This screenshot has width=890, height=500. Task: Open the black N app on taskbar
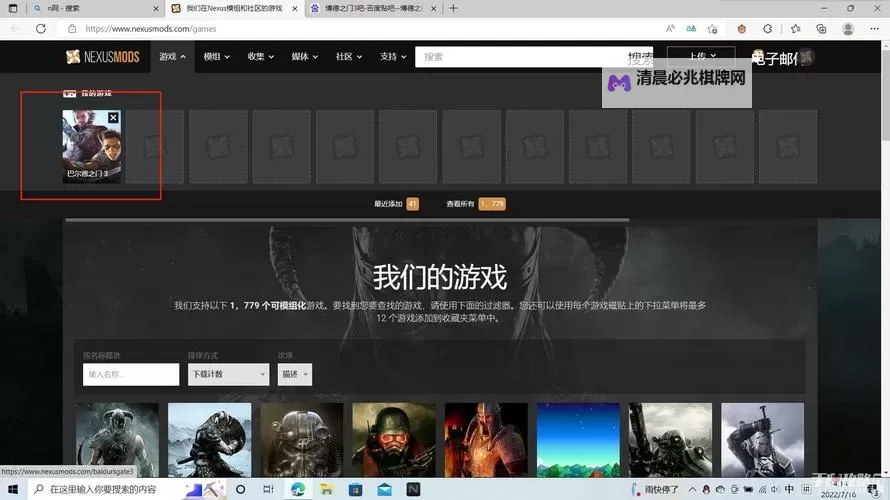point(413,489)
